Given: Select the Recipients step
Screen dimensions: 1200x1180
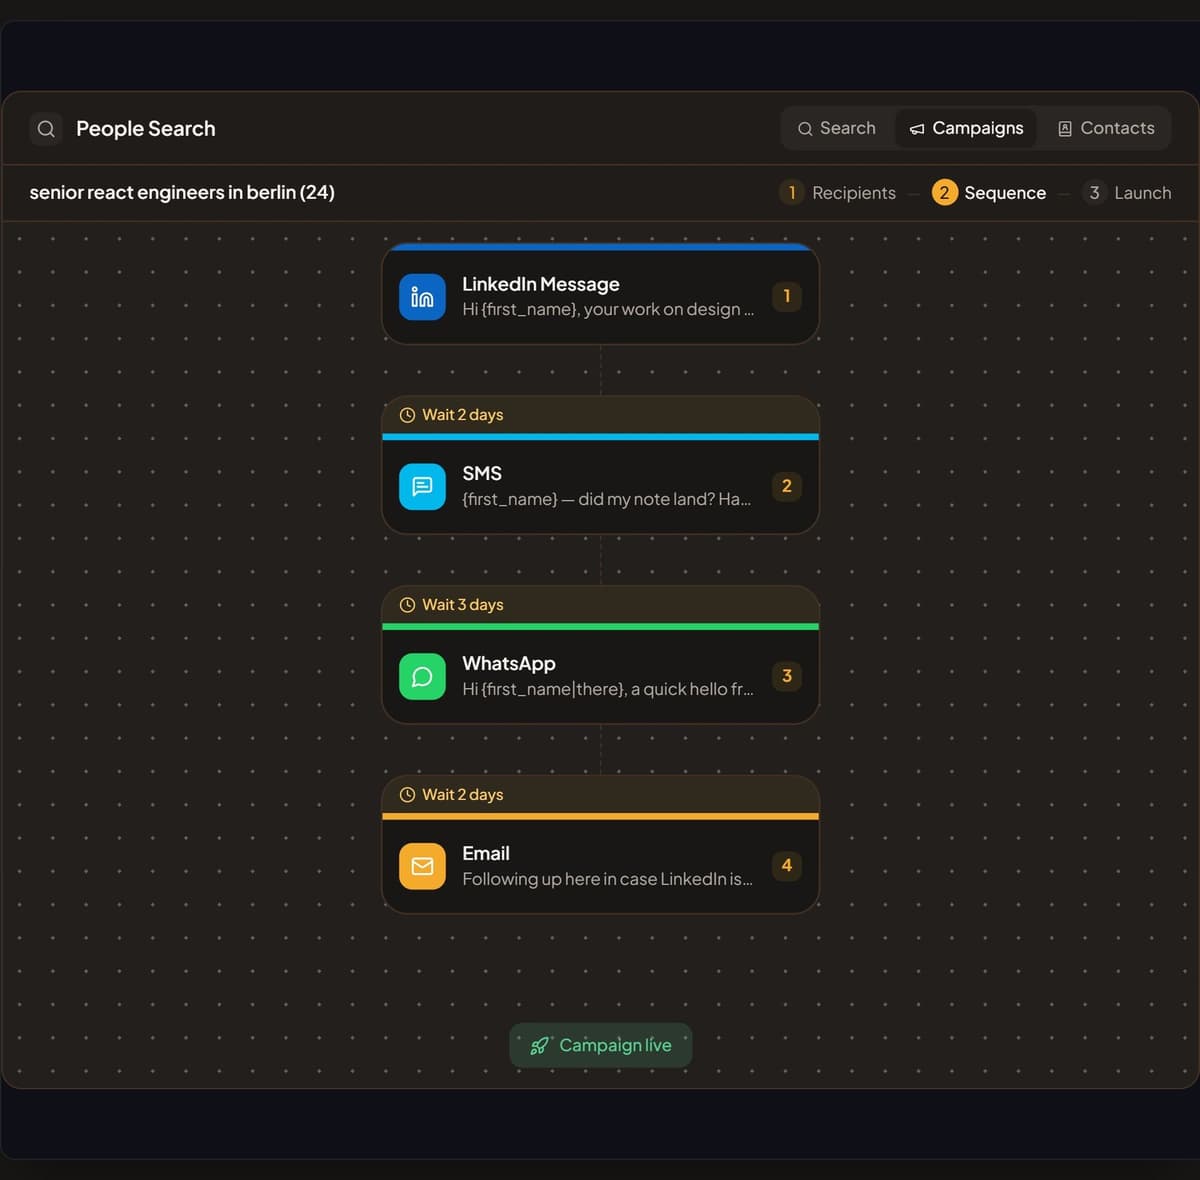Looking at the screenshot, I should (838, 193).
